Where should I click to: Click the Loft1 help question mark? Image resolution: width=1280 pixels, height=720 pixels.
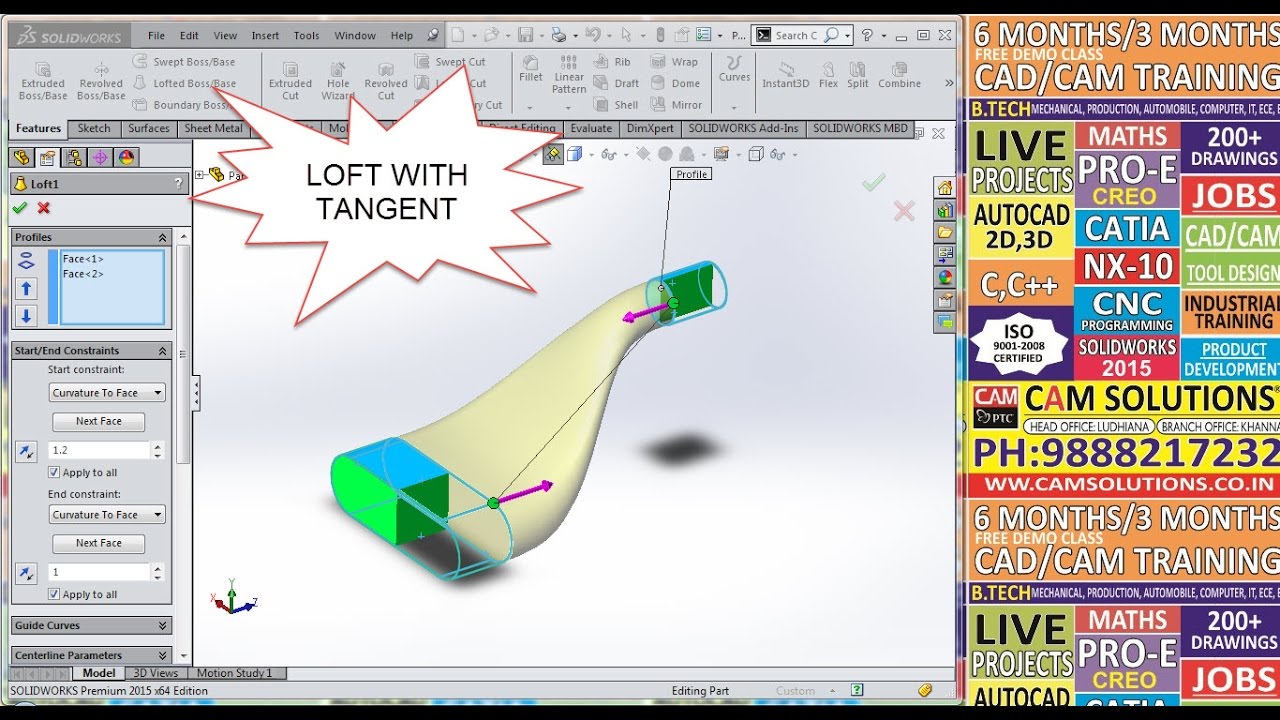click(x=179, y=184)
